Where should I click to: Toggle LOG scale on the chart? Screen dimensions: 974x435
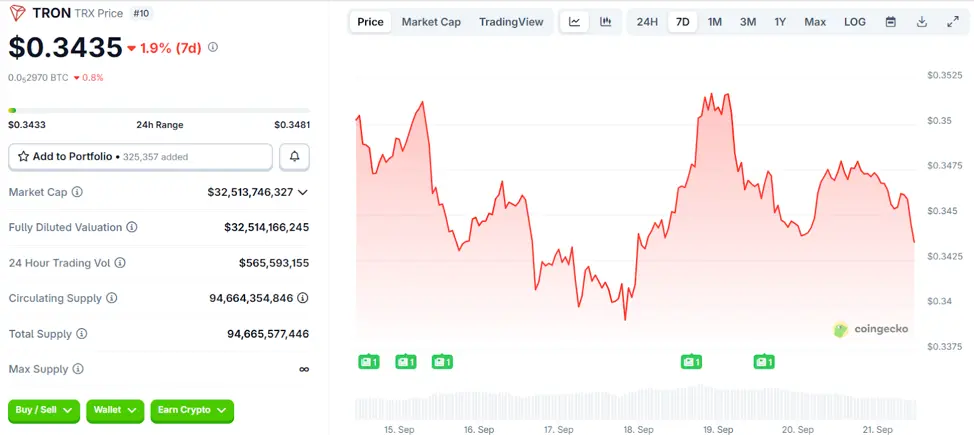pyautogui.click(x=855, y=22)
